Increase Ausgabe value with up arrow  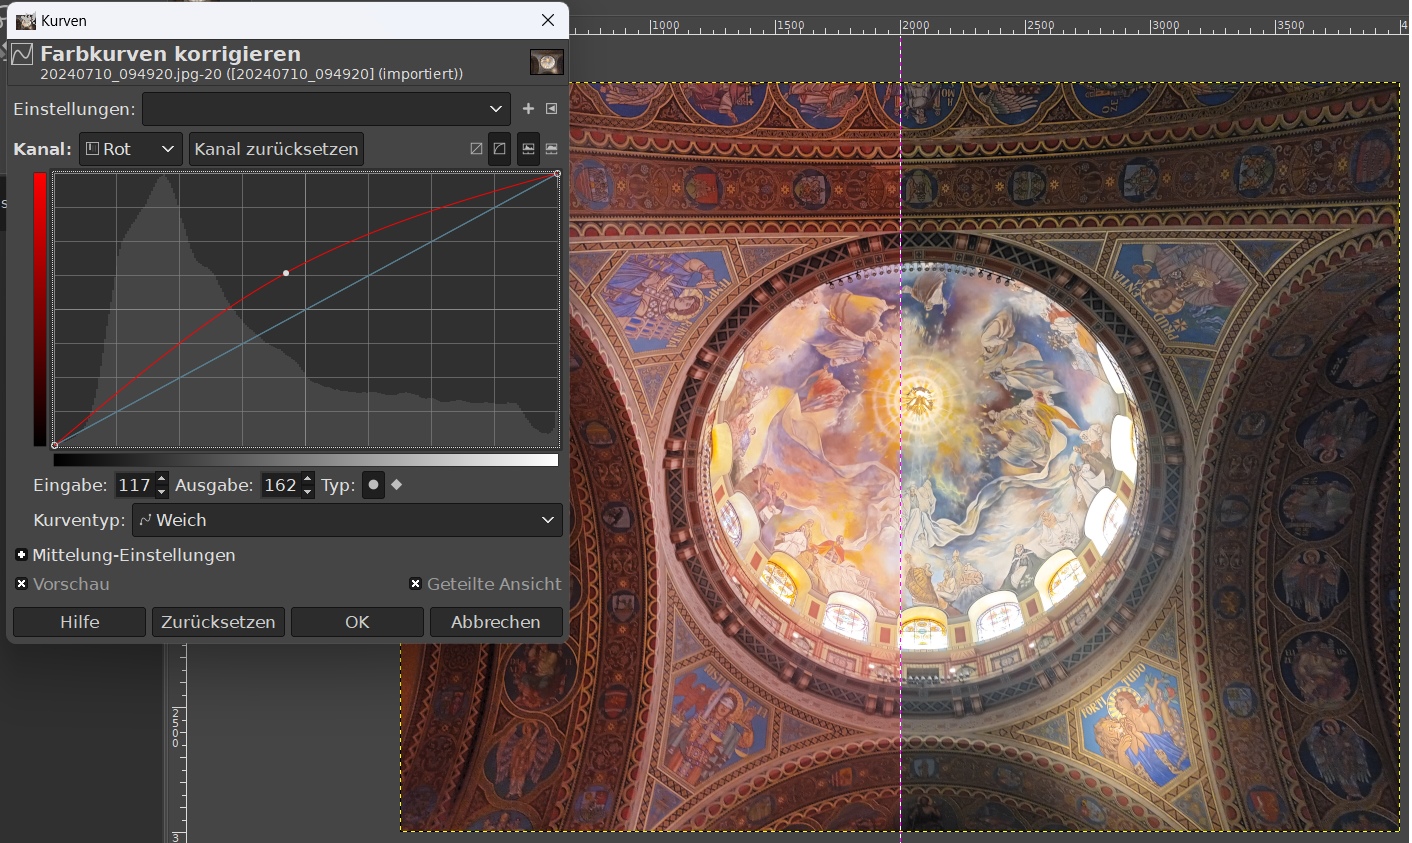tap(308, 479)
